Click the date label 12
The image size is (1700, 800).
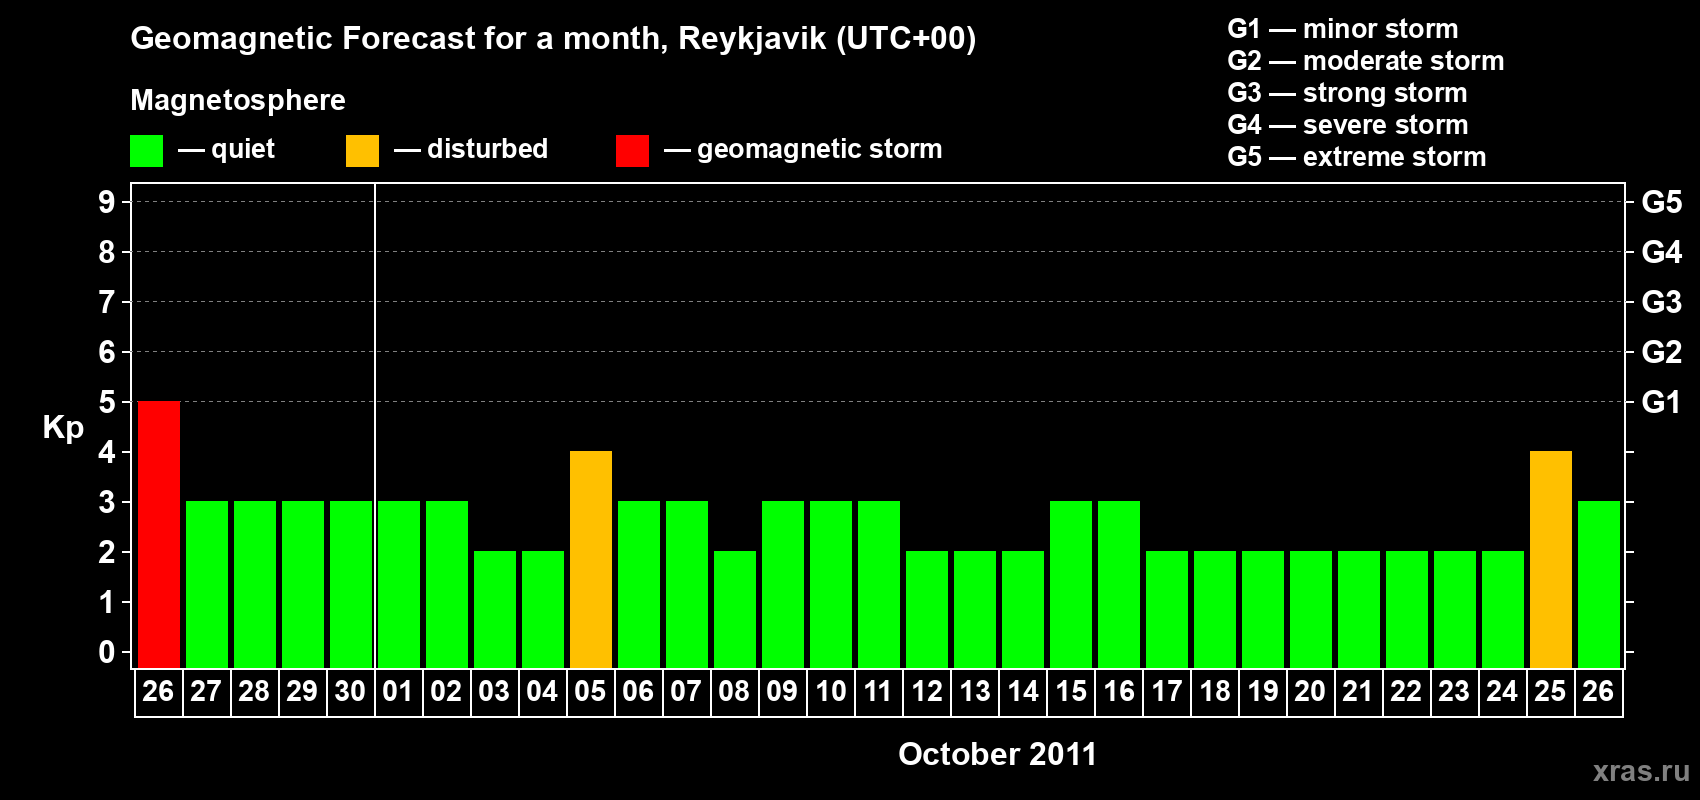927,691
